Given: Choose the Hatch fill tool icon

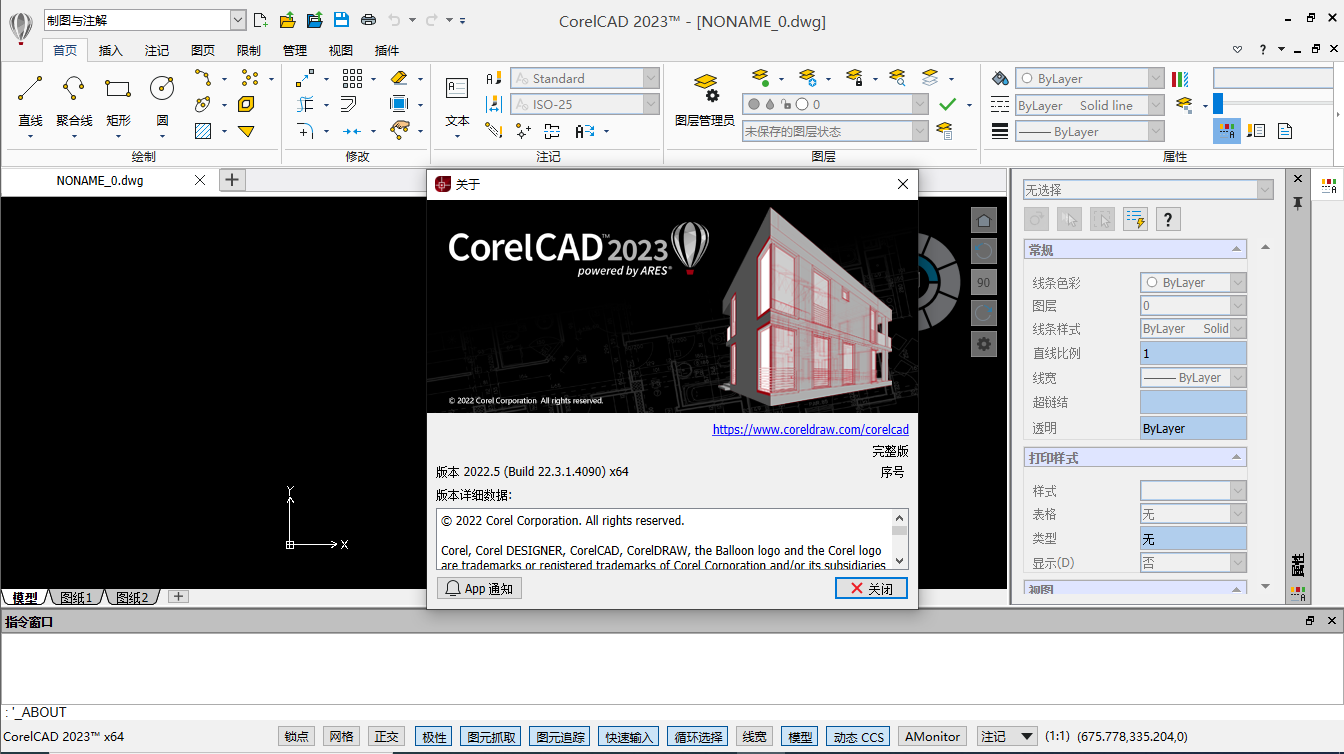Looking at the screenshot, I should [203, 131].
